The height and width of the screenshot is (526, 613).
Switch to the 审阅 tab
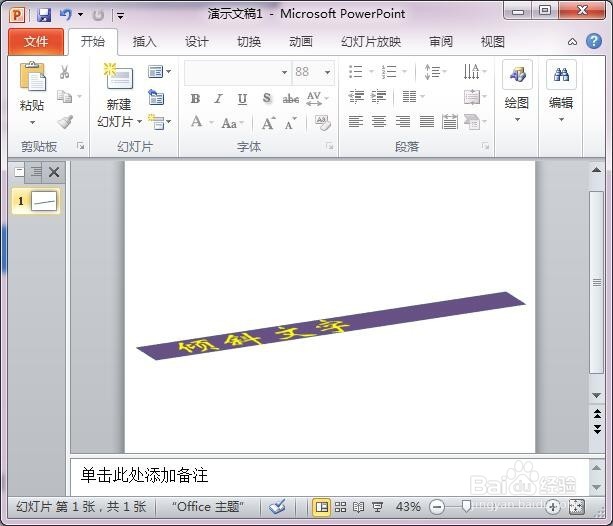coord(441,41)
